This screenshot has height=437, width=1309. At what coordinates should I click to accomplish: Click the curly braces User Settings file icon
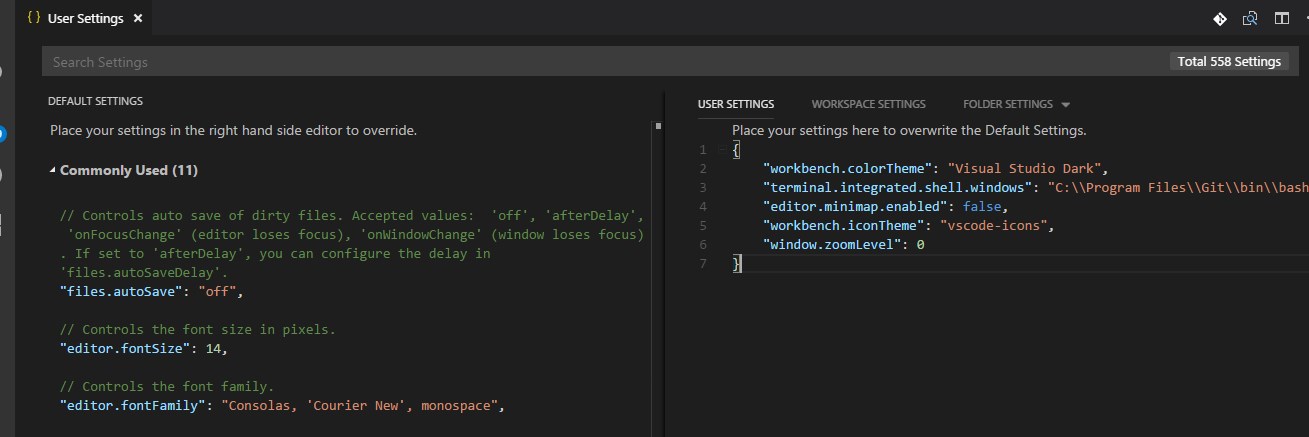click(x=33, y=18)
